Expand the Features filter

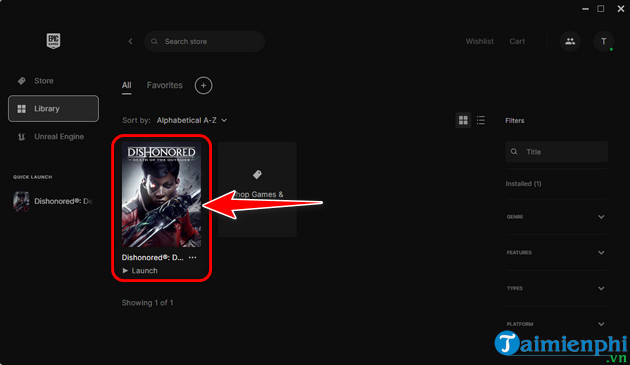click(556, 252)
